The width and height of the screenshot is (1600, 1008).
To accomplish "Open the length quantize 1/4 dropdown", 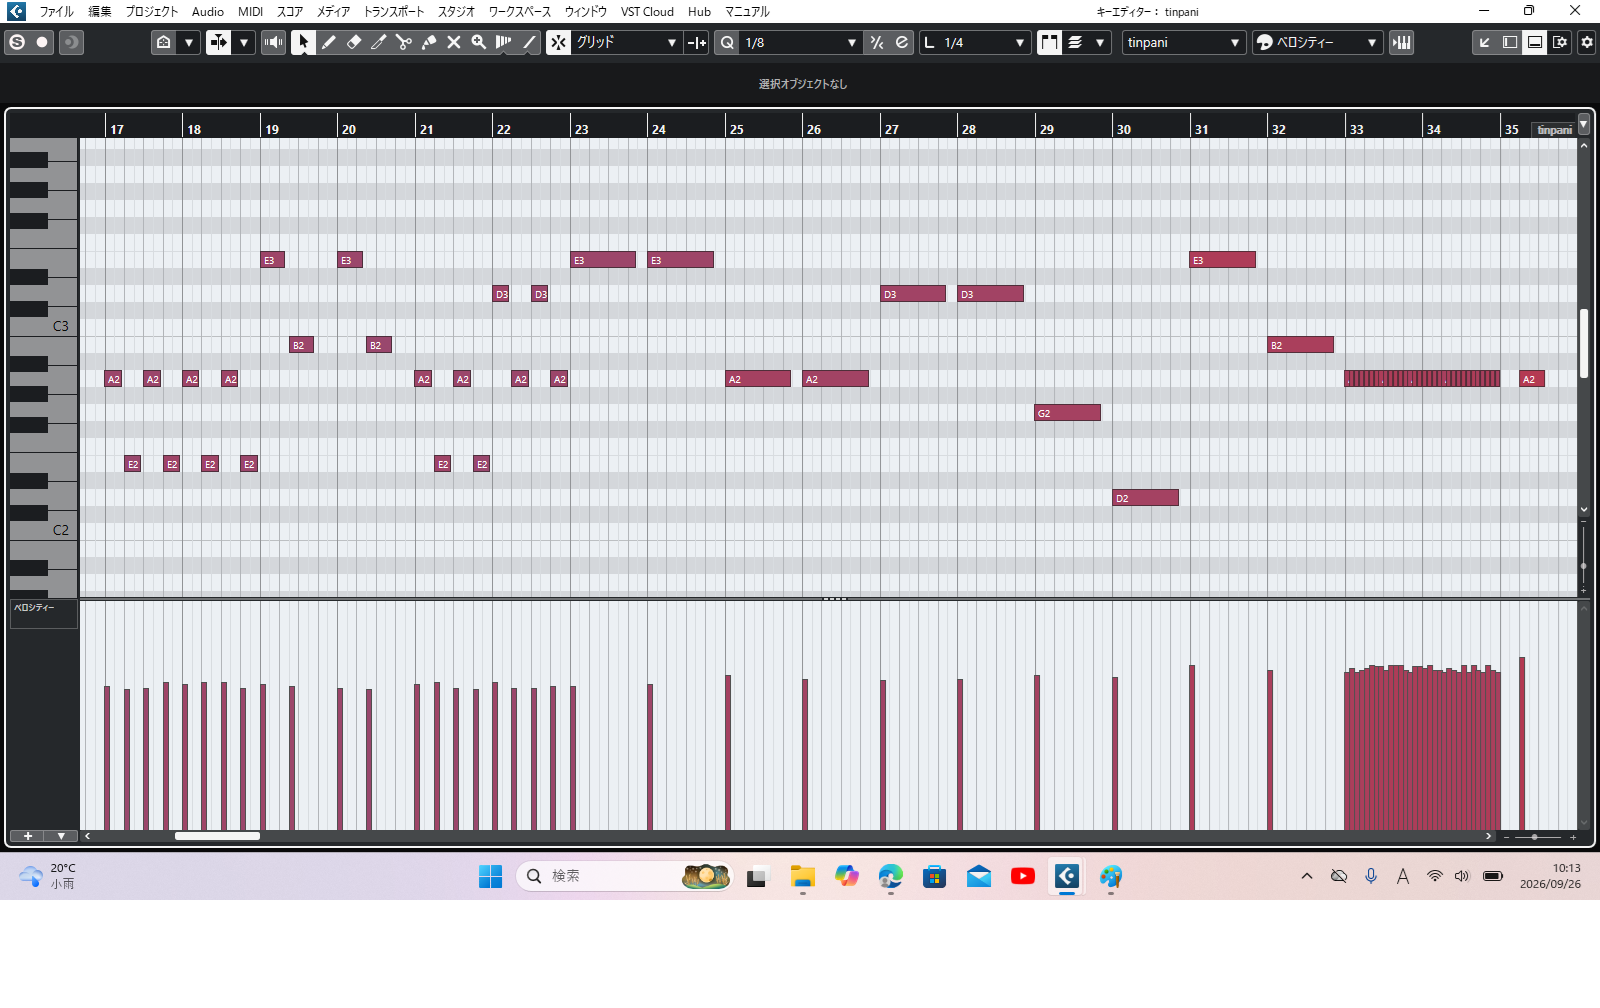I will 975,42.
